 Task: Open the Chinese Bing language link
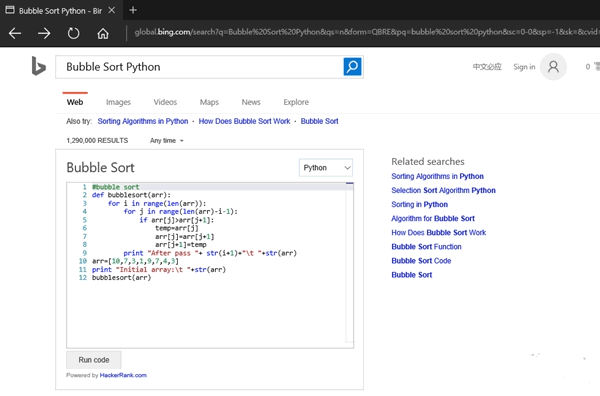tap(487, 67)
